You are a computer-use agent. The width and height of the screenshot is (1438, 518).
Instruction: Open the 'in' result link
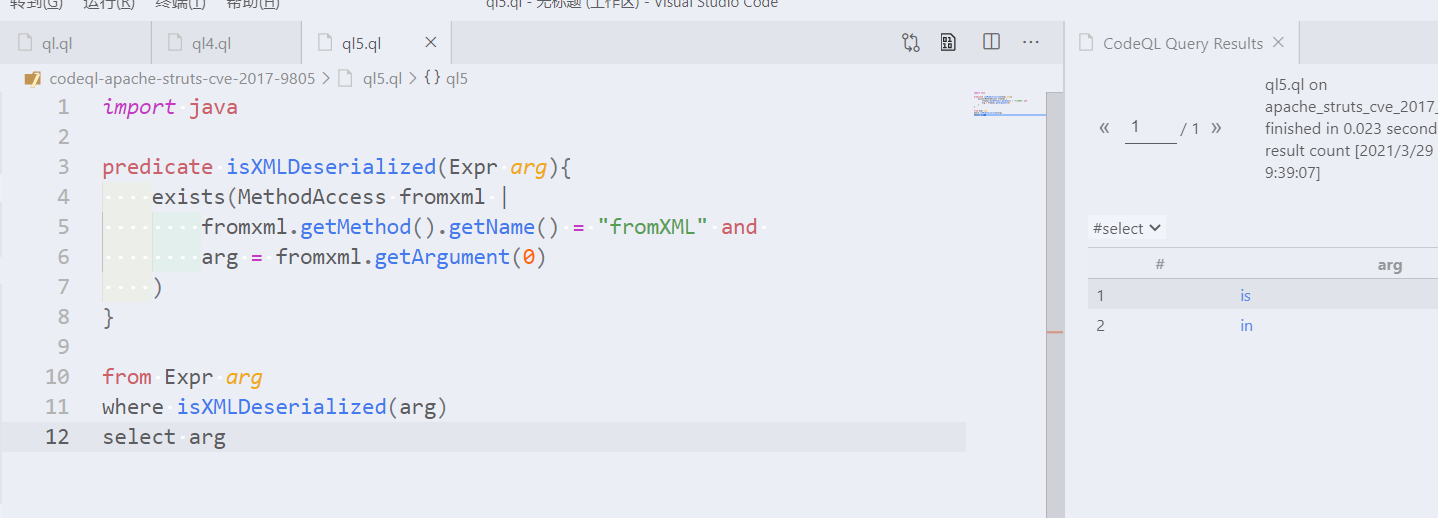pyautogui.click(x=1246, y=325)
